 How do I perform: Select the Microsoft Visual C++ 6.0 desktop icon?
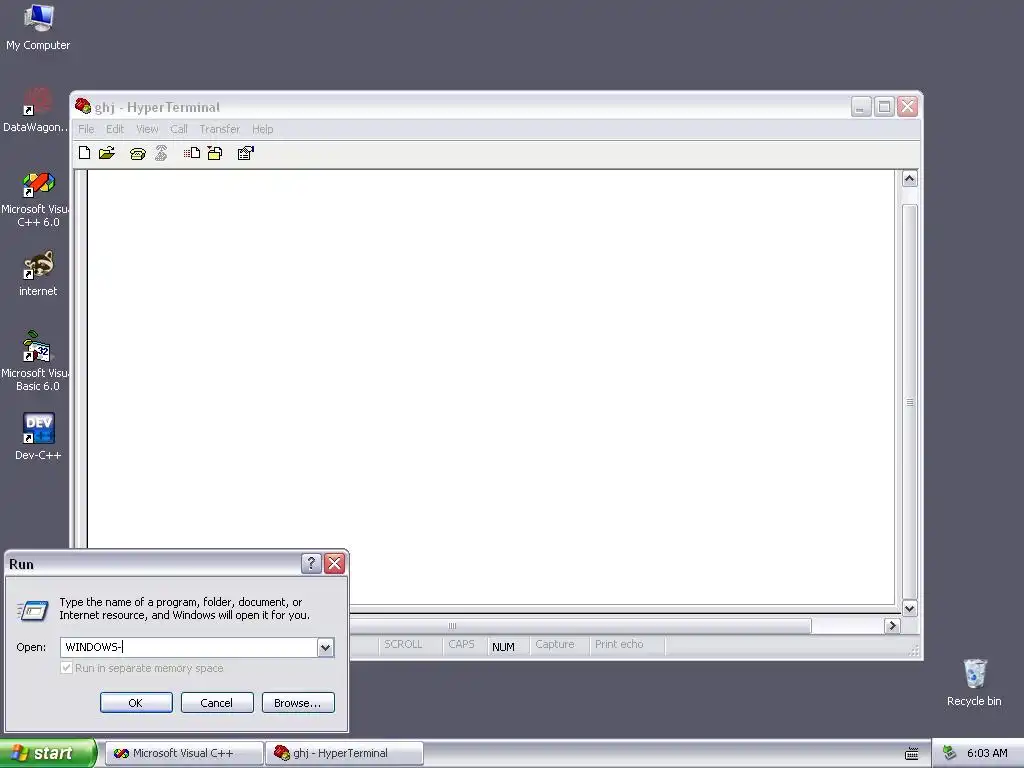(x=37, y=199)
